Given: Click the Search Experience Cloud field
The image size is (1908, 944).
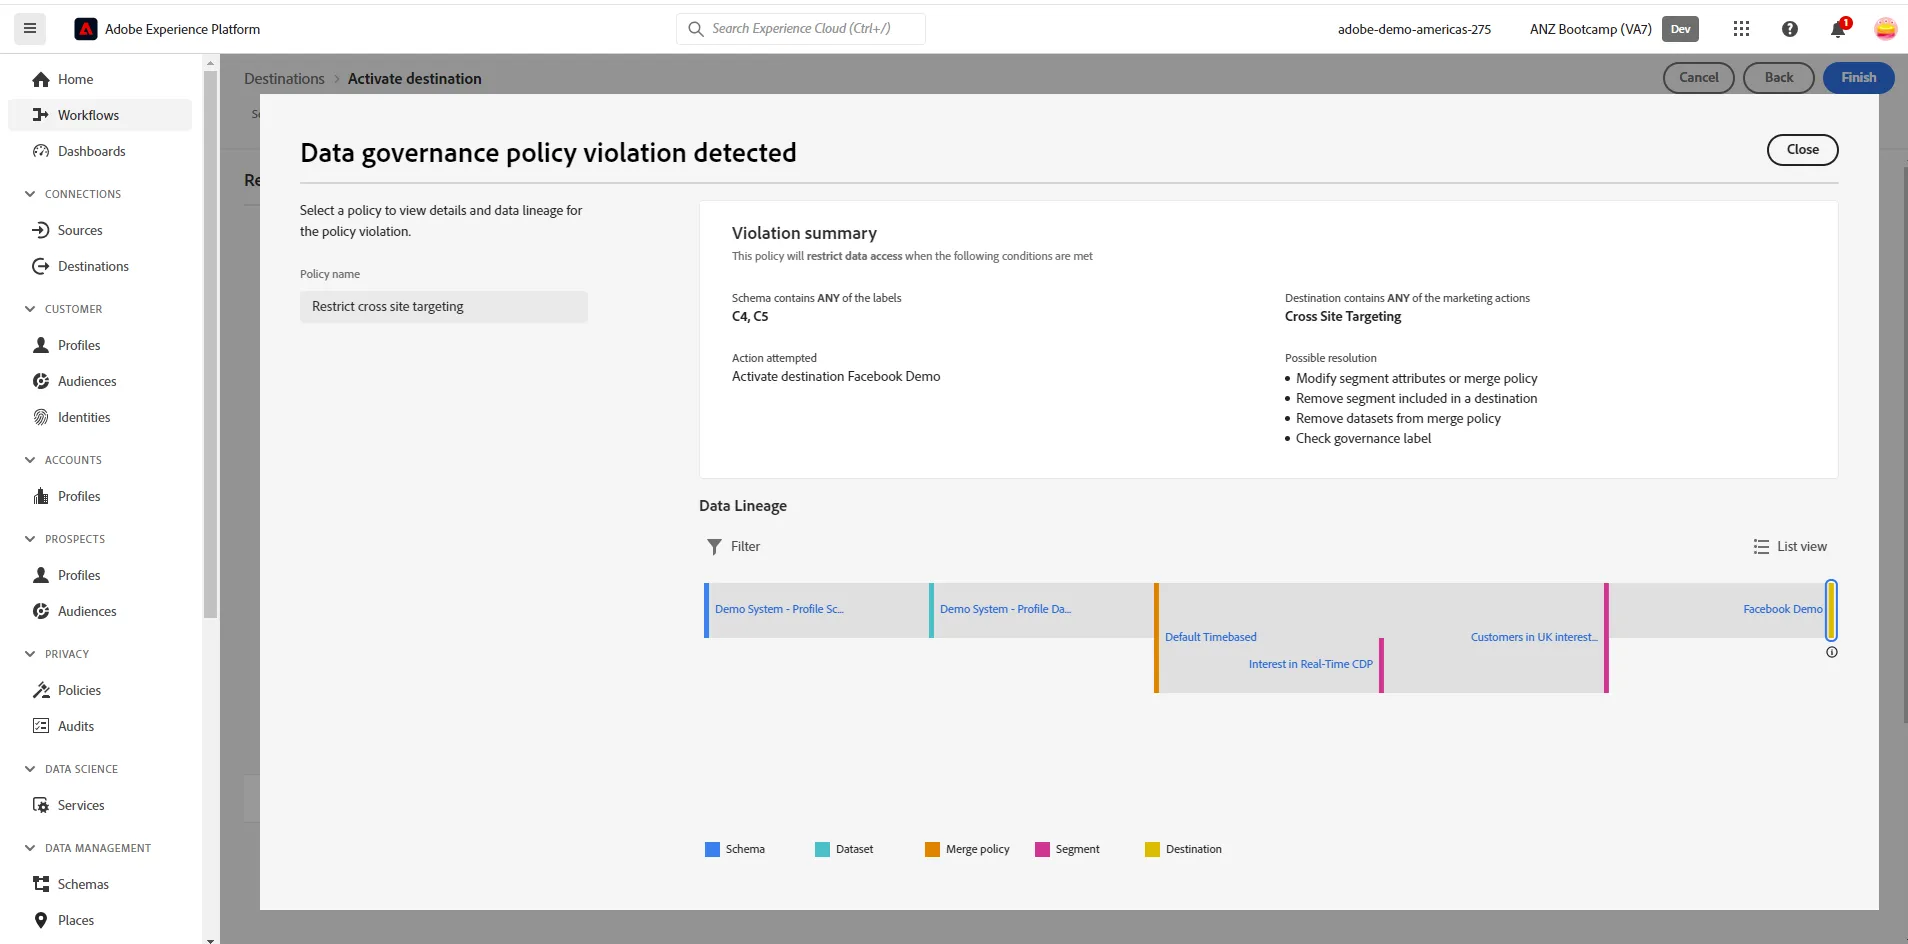Looking at the screenshot, I should click(801, 29).
